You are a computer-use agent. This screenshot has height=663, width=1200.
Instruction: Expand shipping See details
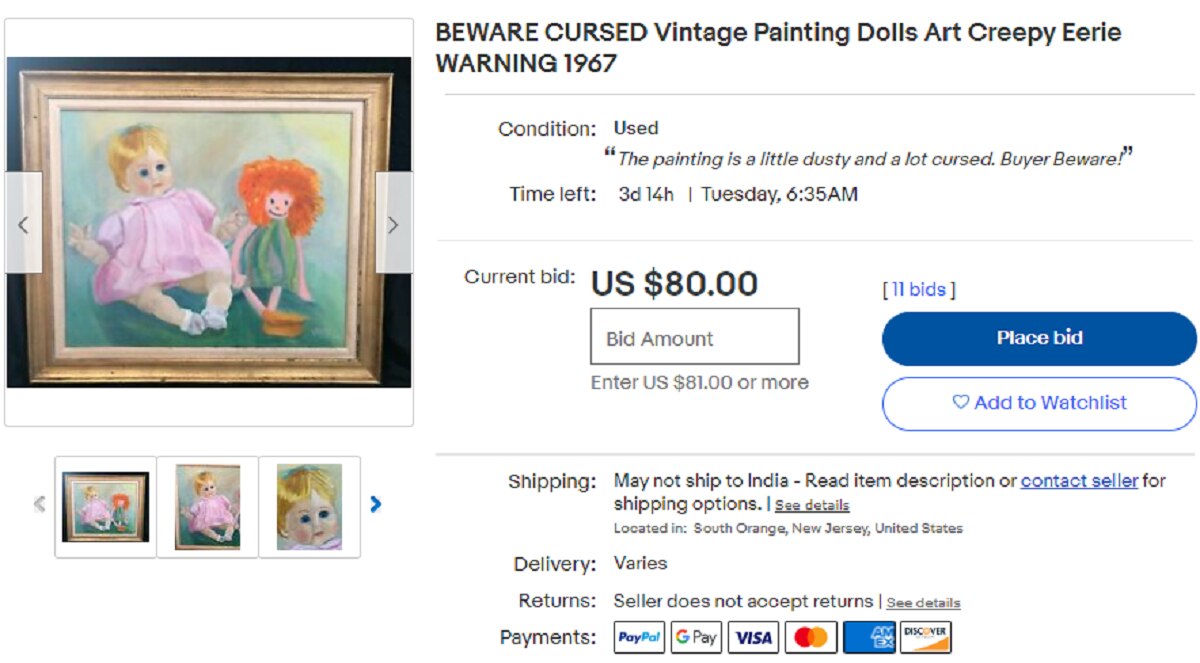[x=811, y=505]
